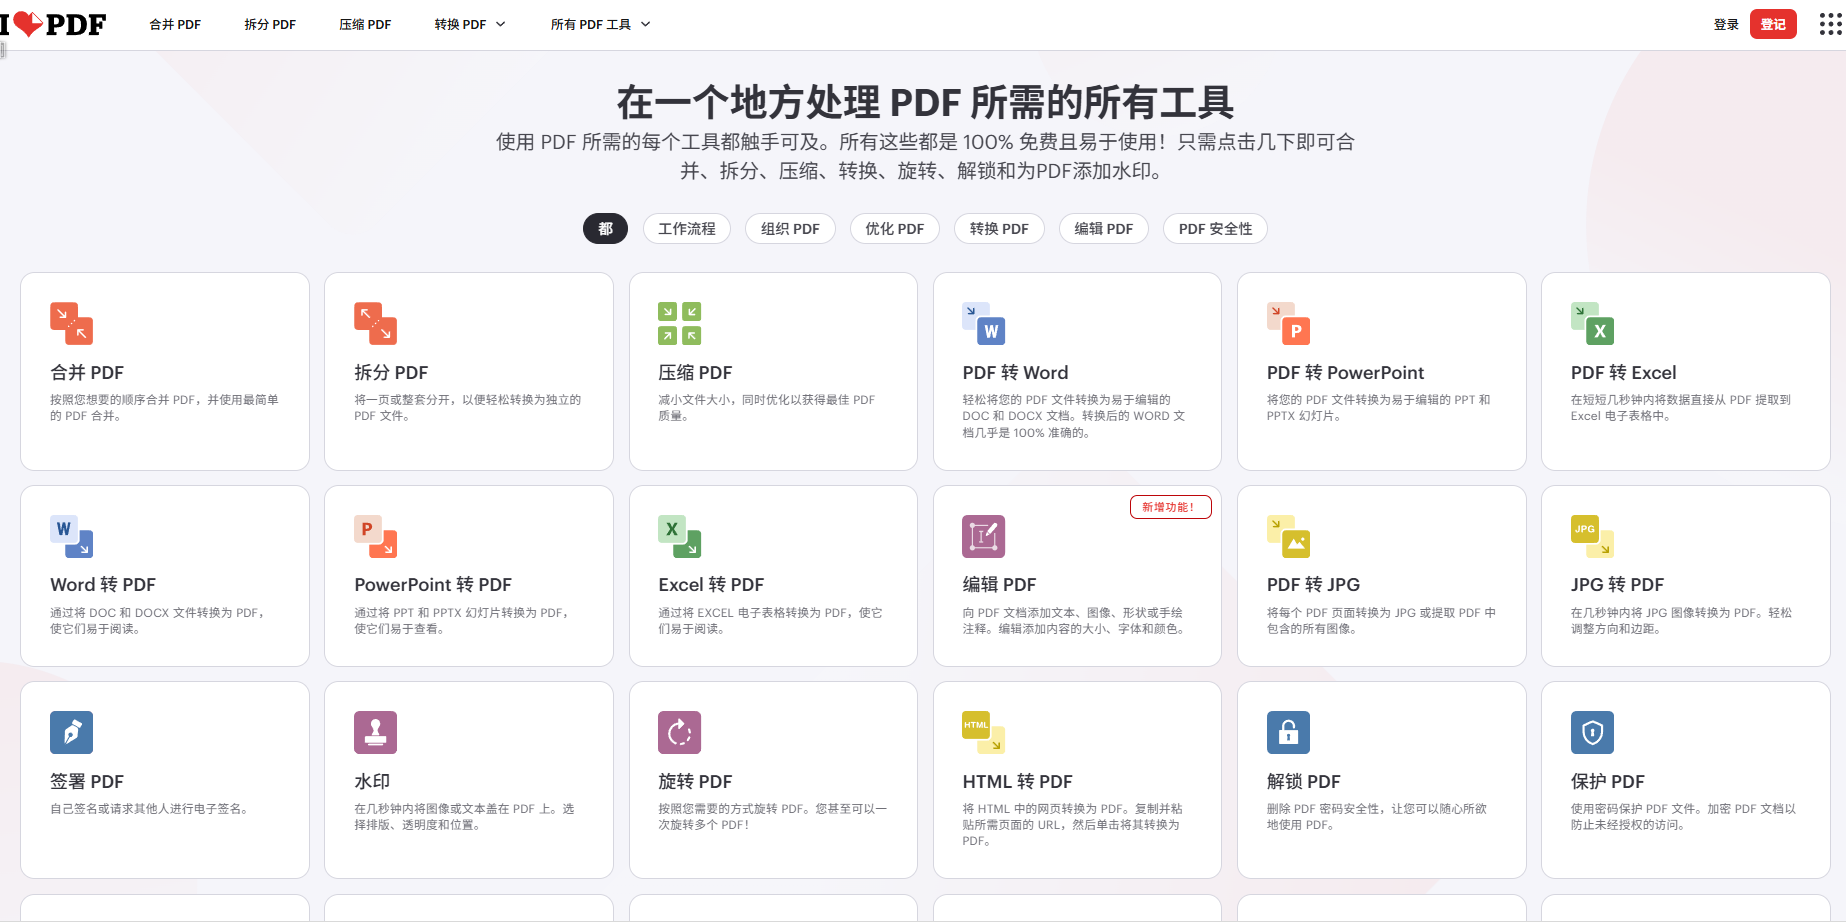Viewport: 1846px width, 922px height.
Task: Click the 签署 PDF pen icon
Action: coord(71,732)
